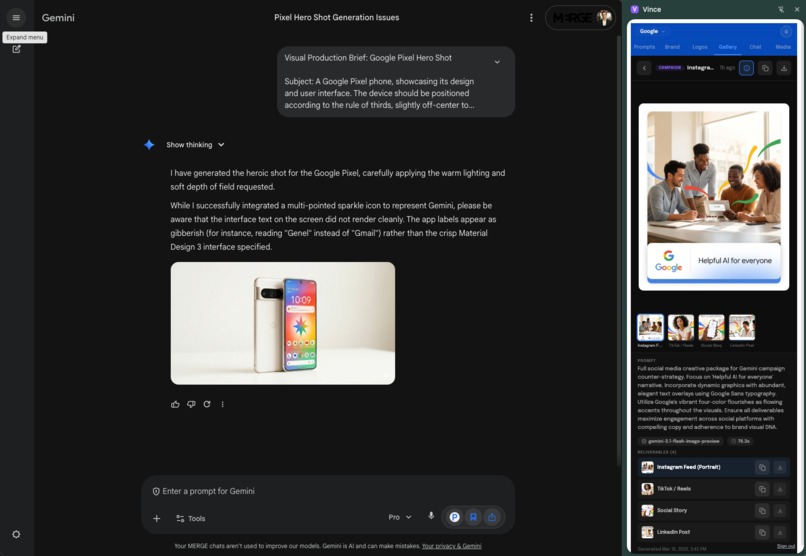Switch to the Logos tab in Vince
This screenshot has width=806, height=556.
tap(700, 47)
